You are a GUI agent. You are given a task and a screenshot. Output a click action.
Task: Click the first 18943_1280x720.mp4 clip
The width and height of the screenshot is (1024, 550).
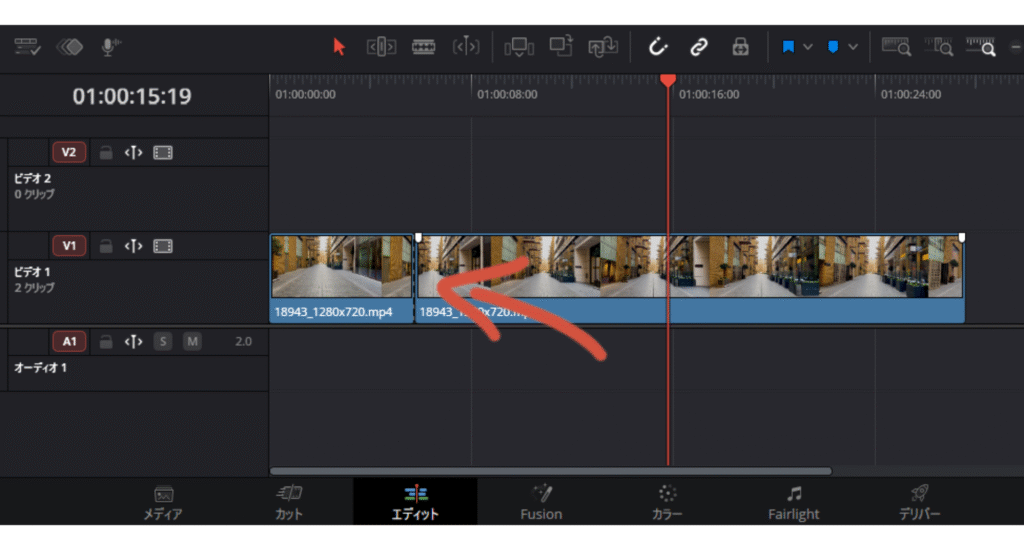pyautogui.click(x=341, y=278)
